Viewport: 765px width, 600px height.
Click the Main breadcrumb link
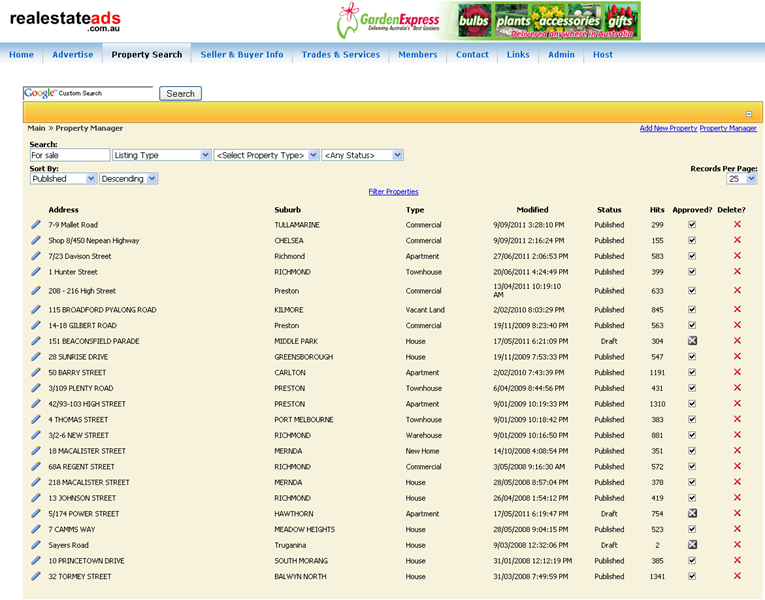coord(36,128)
